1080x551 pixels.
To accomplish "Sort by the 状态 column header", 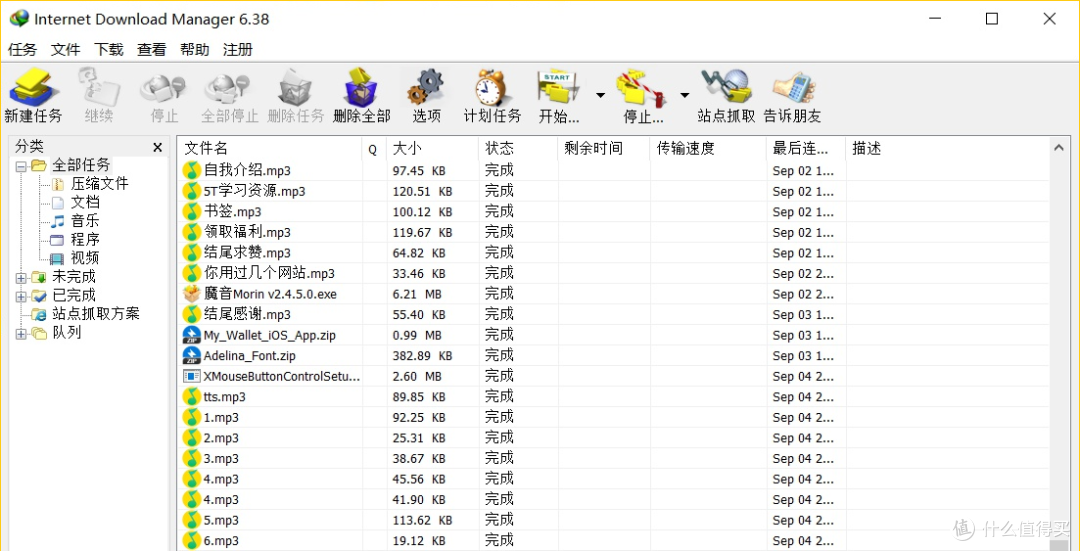I will coord(517,149).
